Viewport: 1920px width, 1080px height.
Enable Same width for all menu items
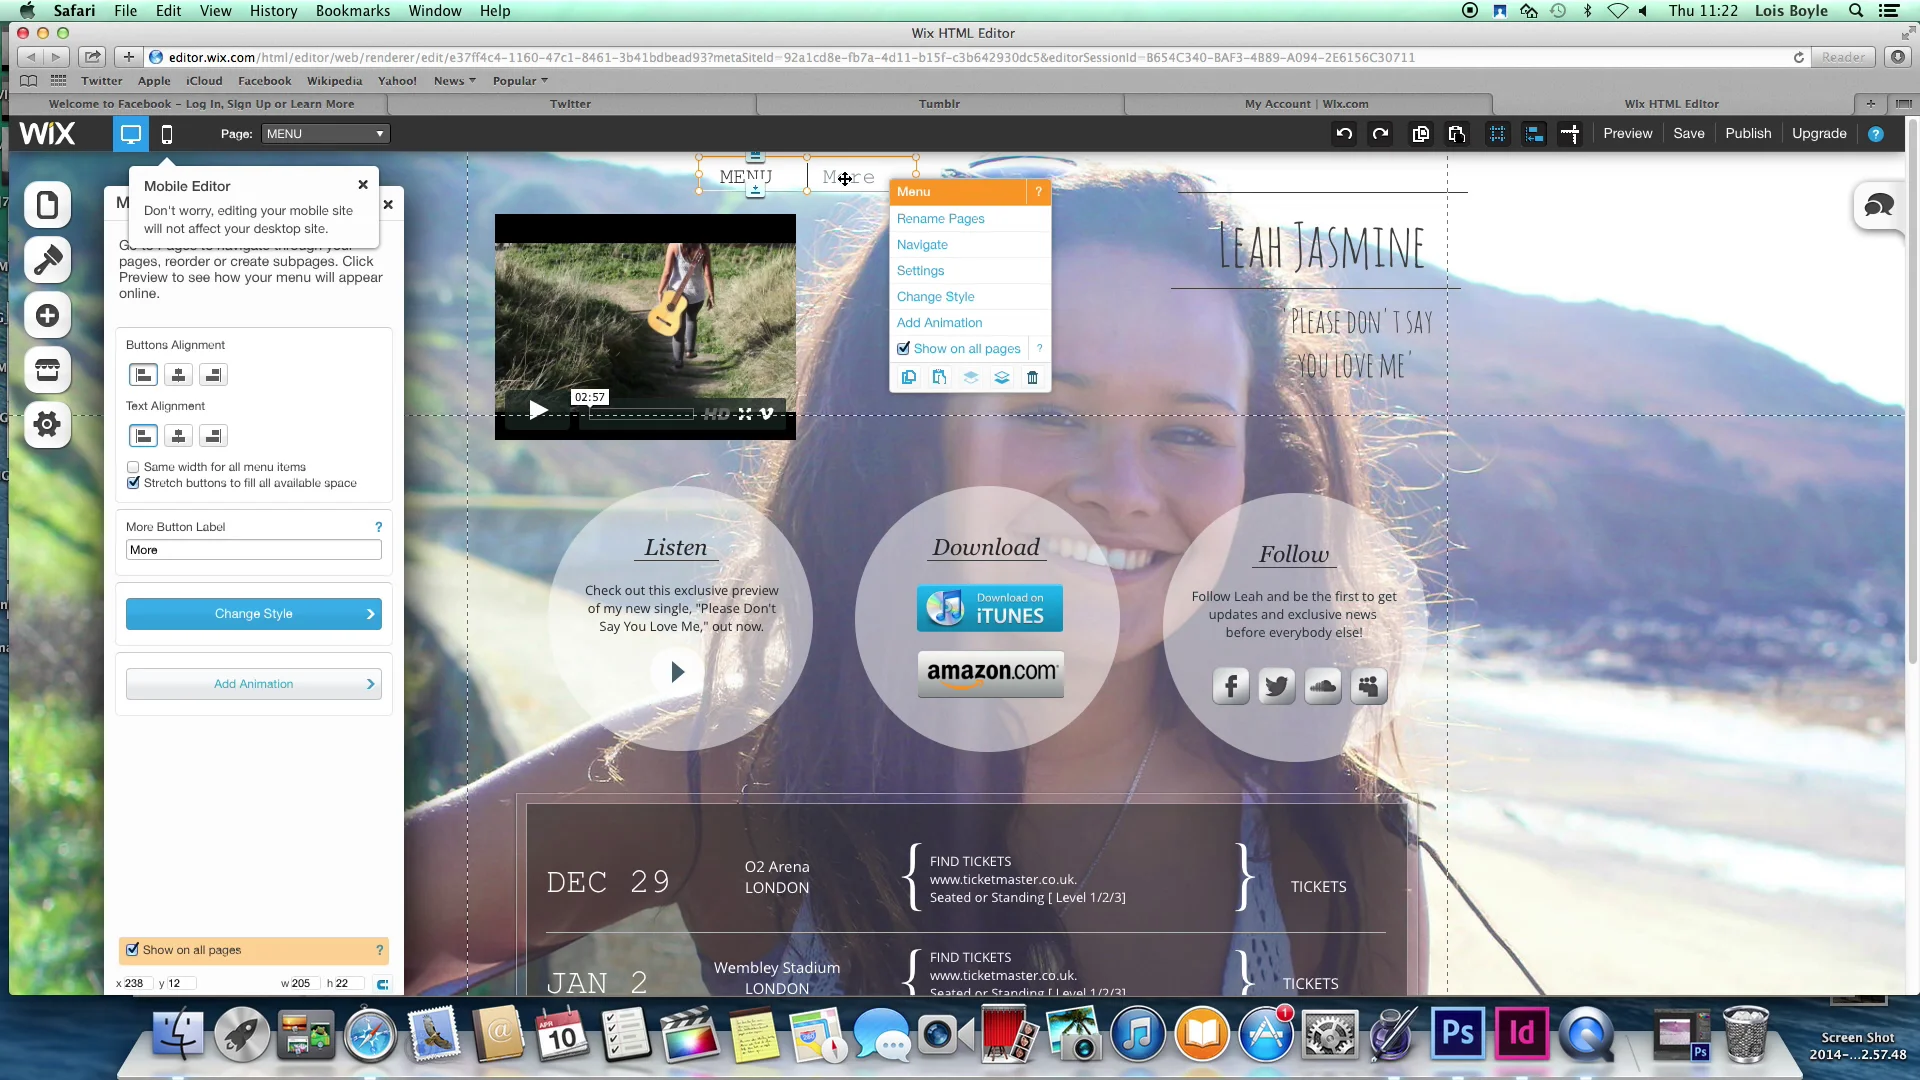pyautogui.click(x=133, y=467)
